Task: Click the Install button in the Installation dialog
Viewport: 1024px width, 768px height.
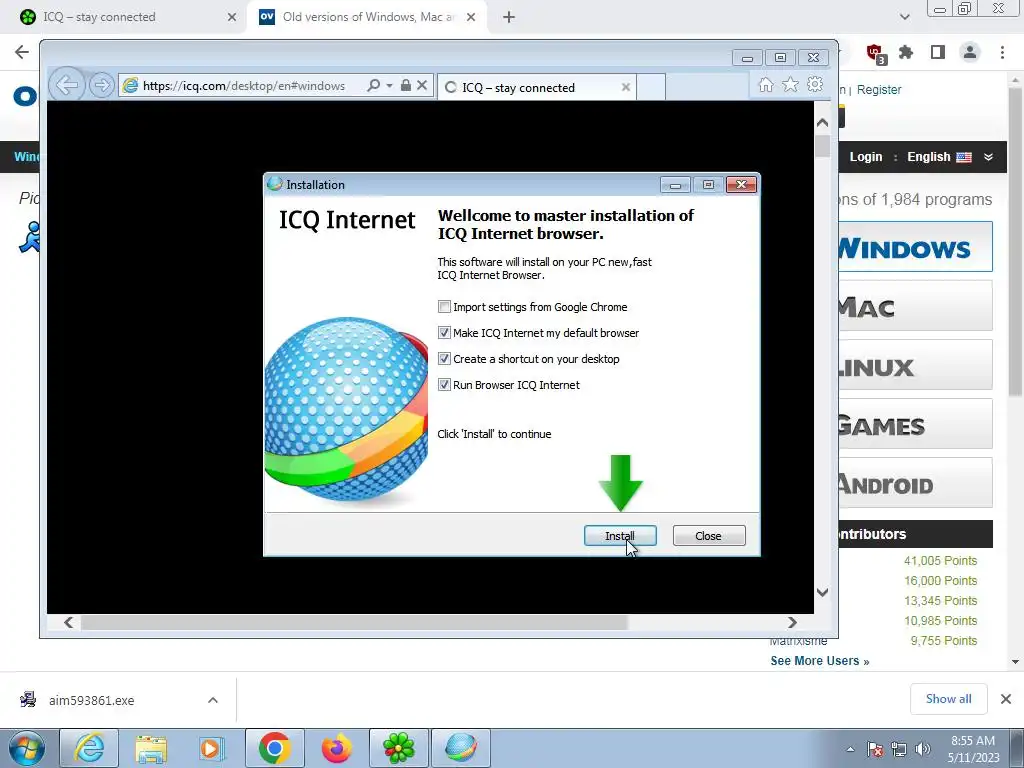Action: click(620, 536)
